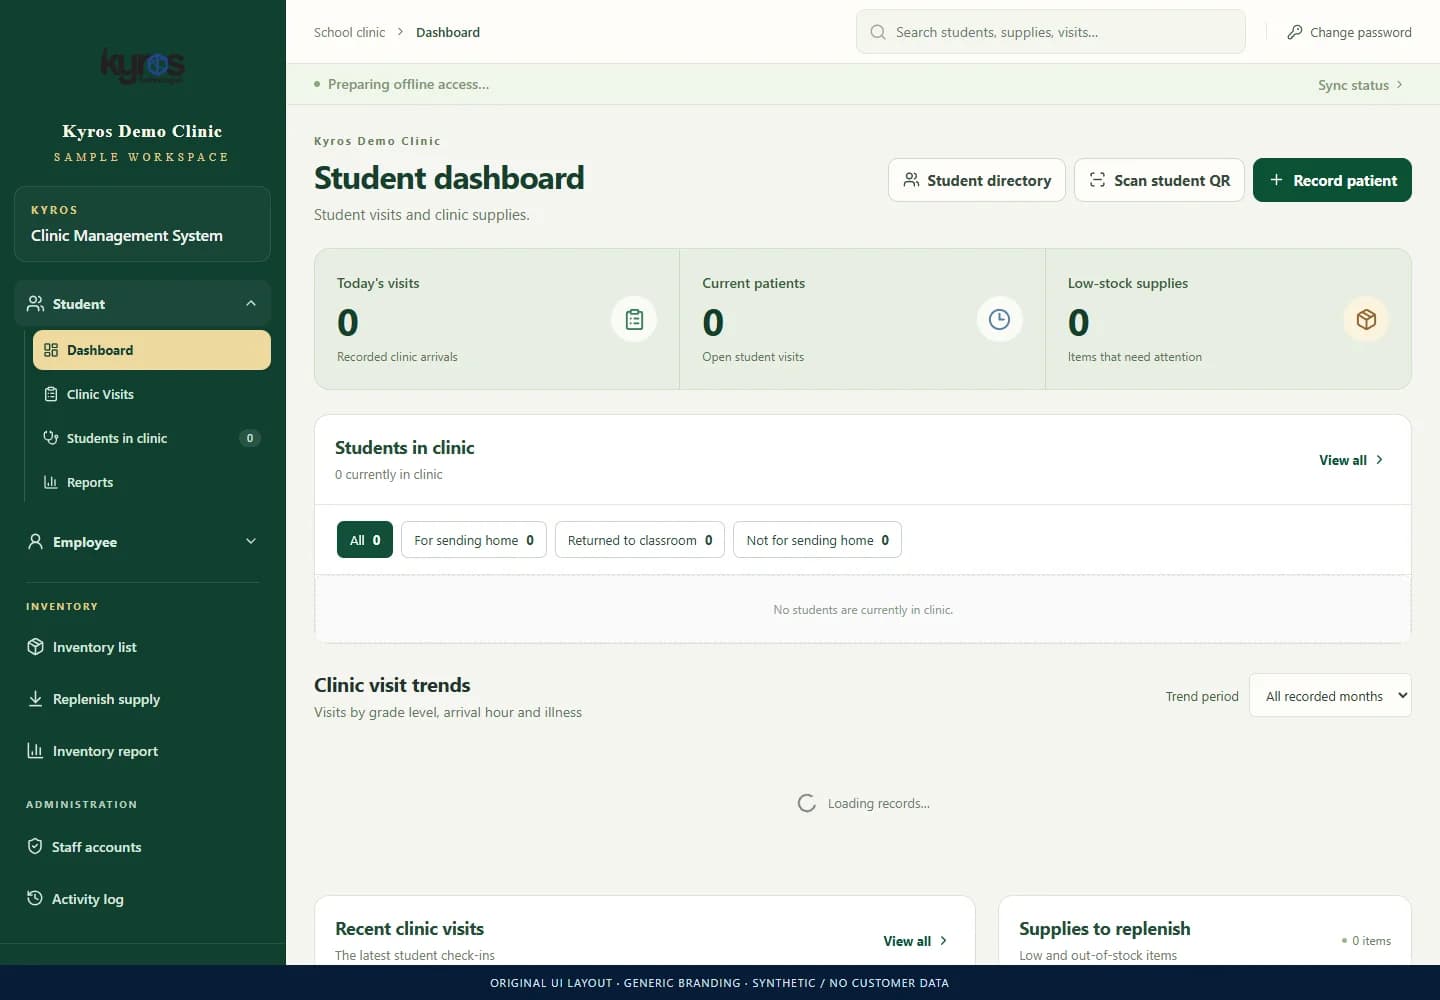Image resolution: width=1440 pixels, height=1000 pixels.
Task: Click the clipboard icon in Today's visits card
Action: (634, 320)
